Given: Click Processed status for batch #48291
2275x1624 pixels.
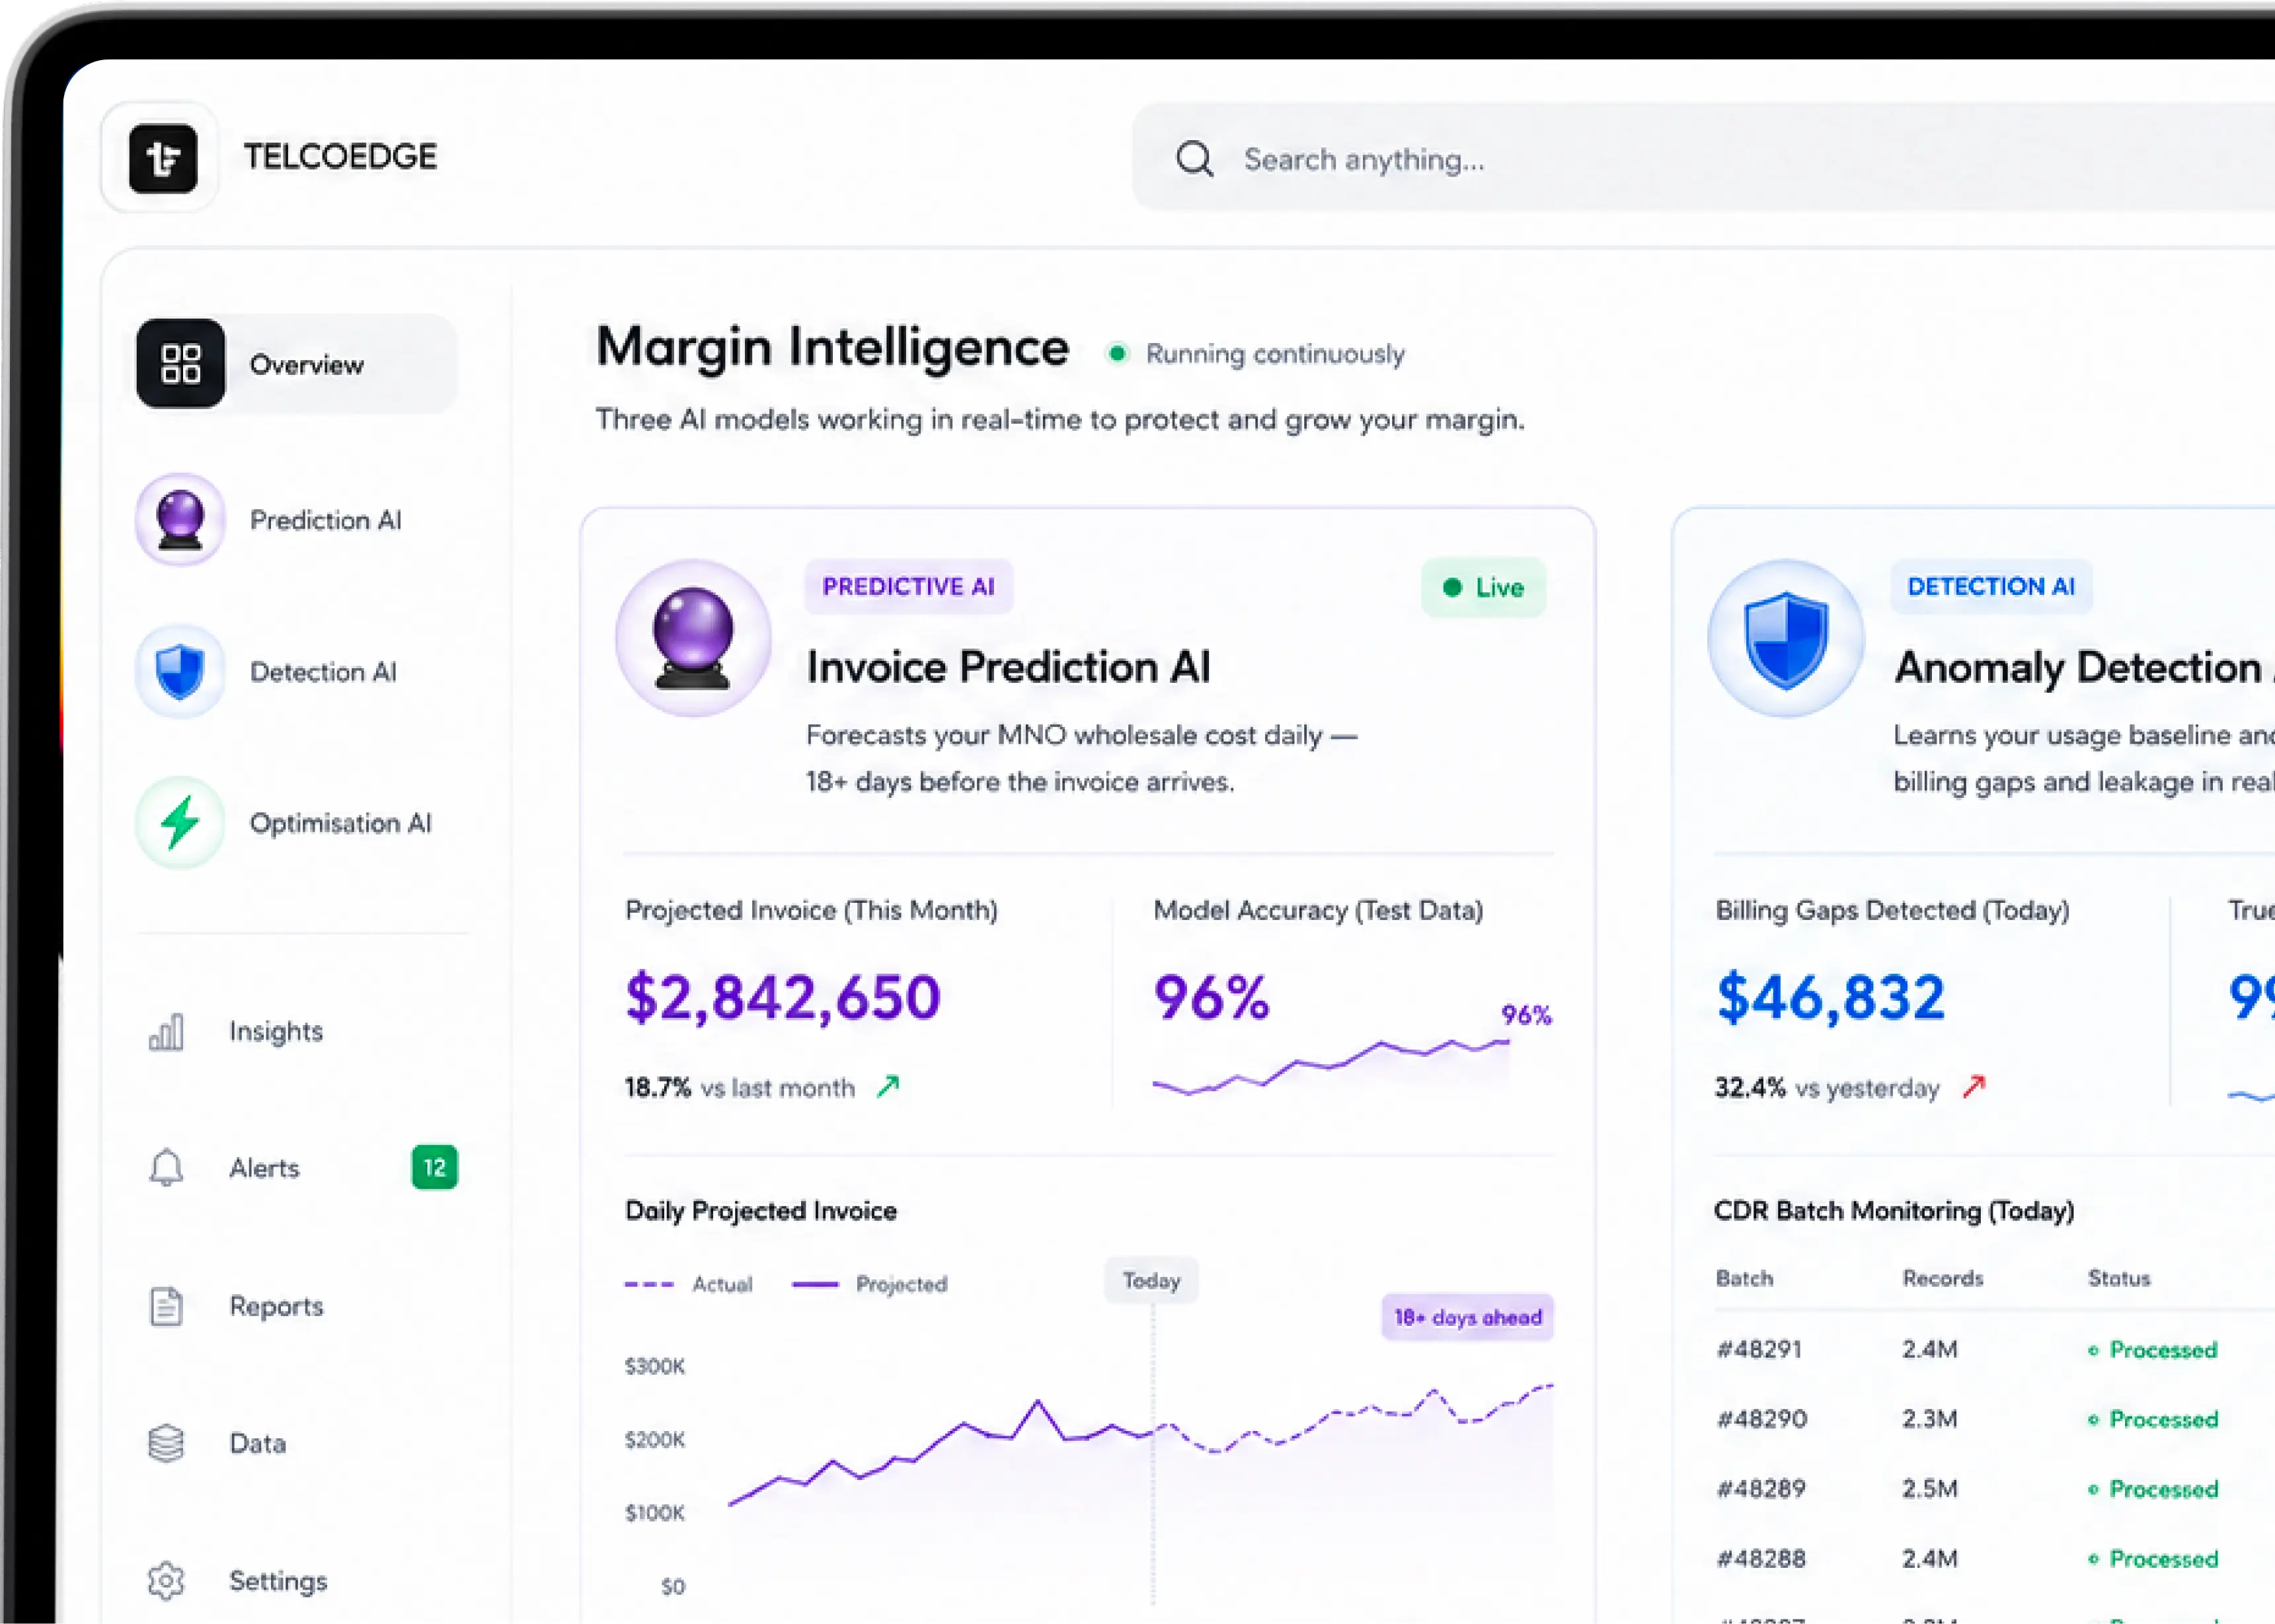Looking at the screenshot, I should pyautogui.click(x=2153, y=1350).
